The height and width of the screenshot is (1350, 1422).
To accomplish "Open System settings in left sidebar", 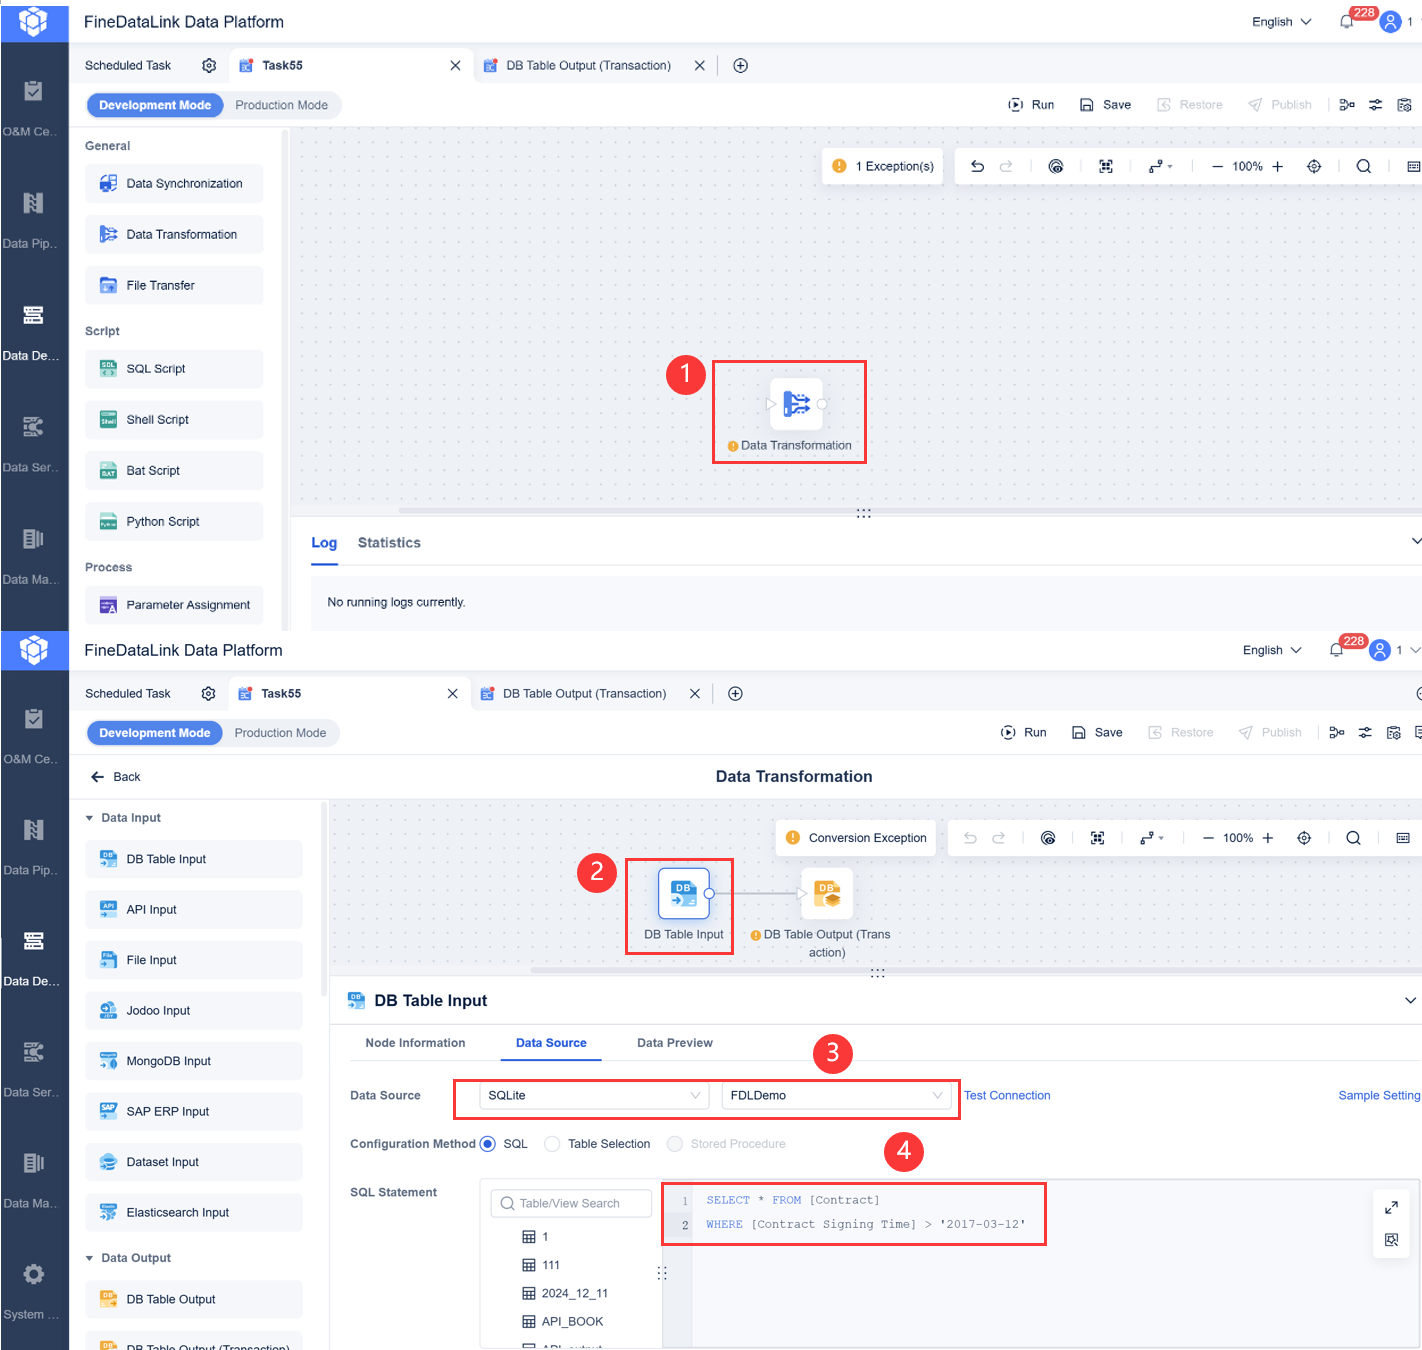I will pyautogui.click(x=34, y=1287).
